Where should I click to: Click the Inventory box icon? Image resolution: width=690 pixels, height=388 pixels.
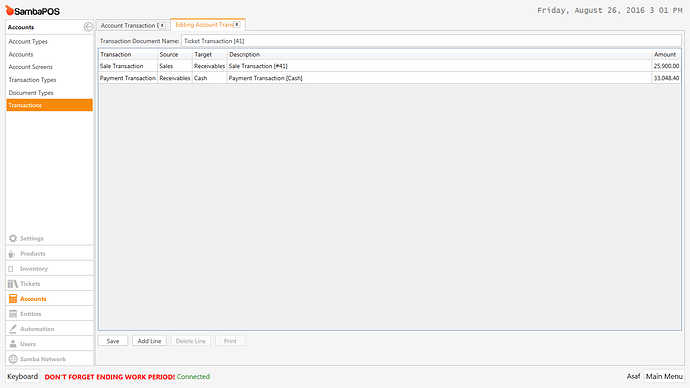pos(11,269)
